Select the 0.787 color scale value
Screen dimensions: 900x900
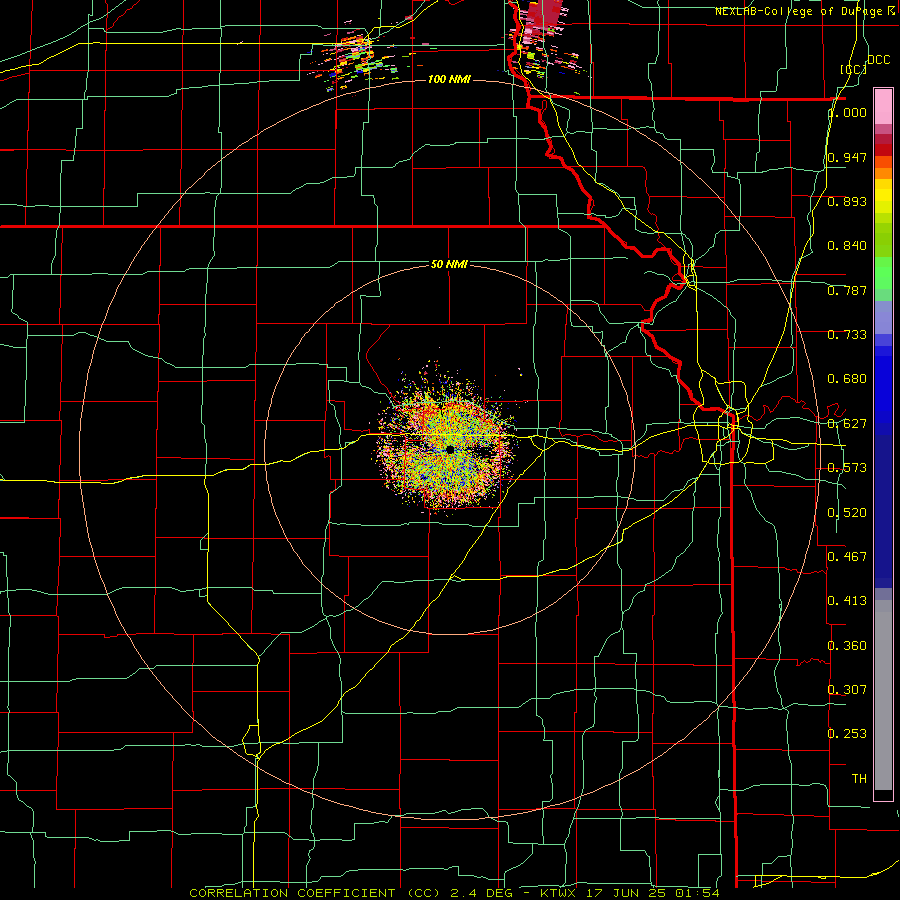[x=847, y=290]
